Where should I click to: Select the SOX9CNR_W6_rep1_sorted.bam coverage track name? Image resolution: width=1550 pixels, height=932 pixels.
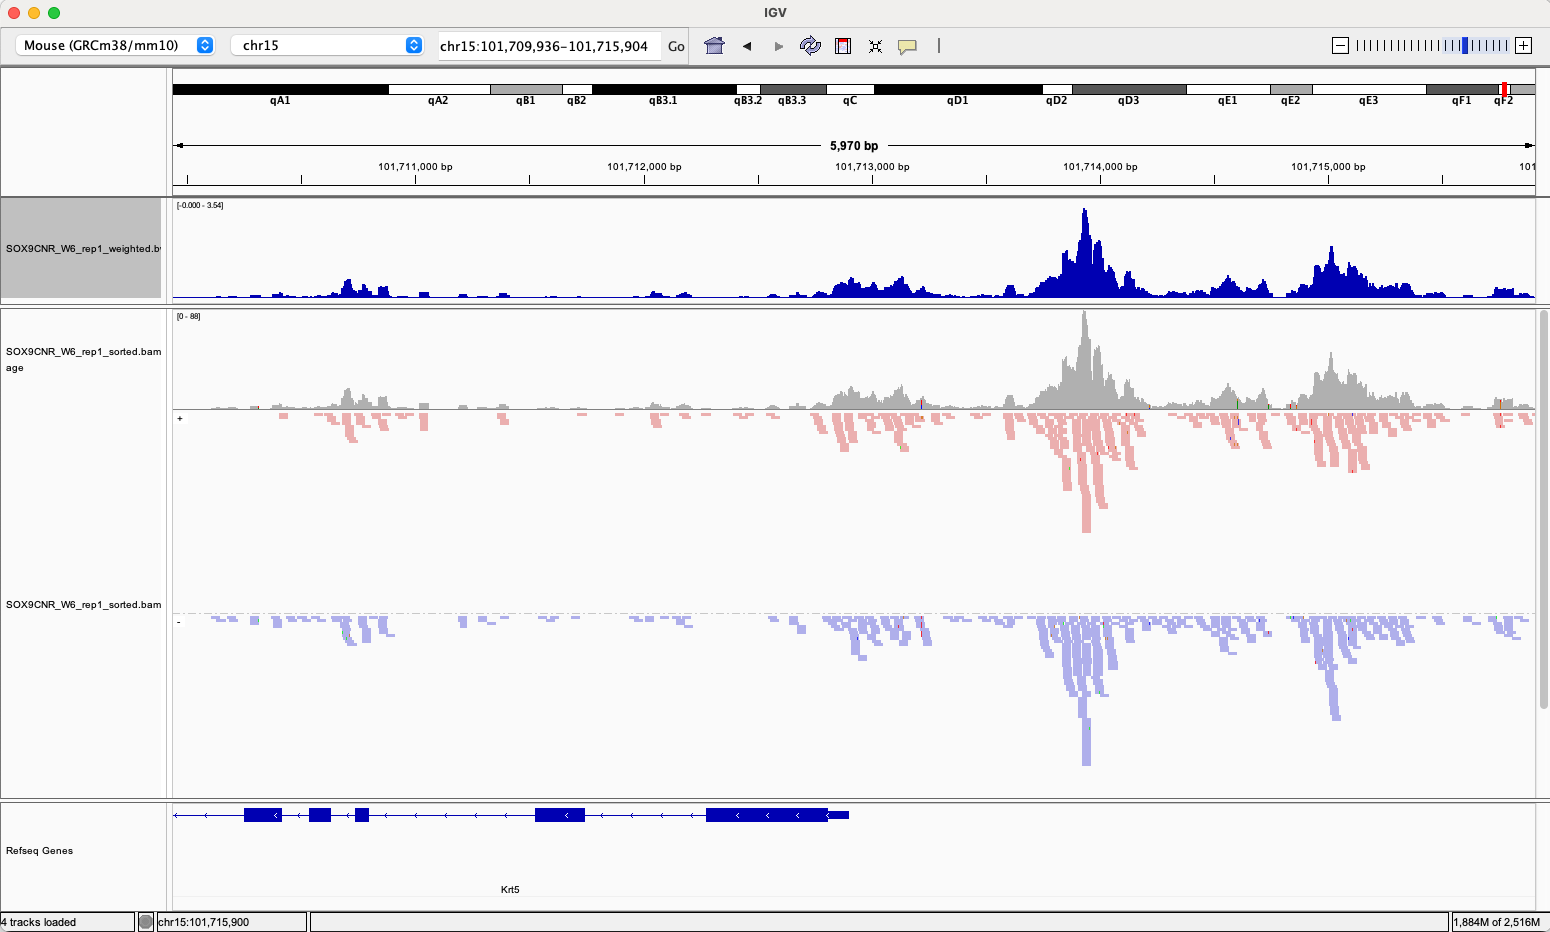83,359
